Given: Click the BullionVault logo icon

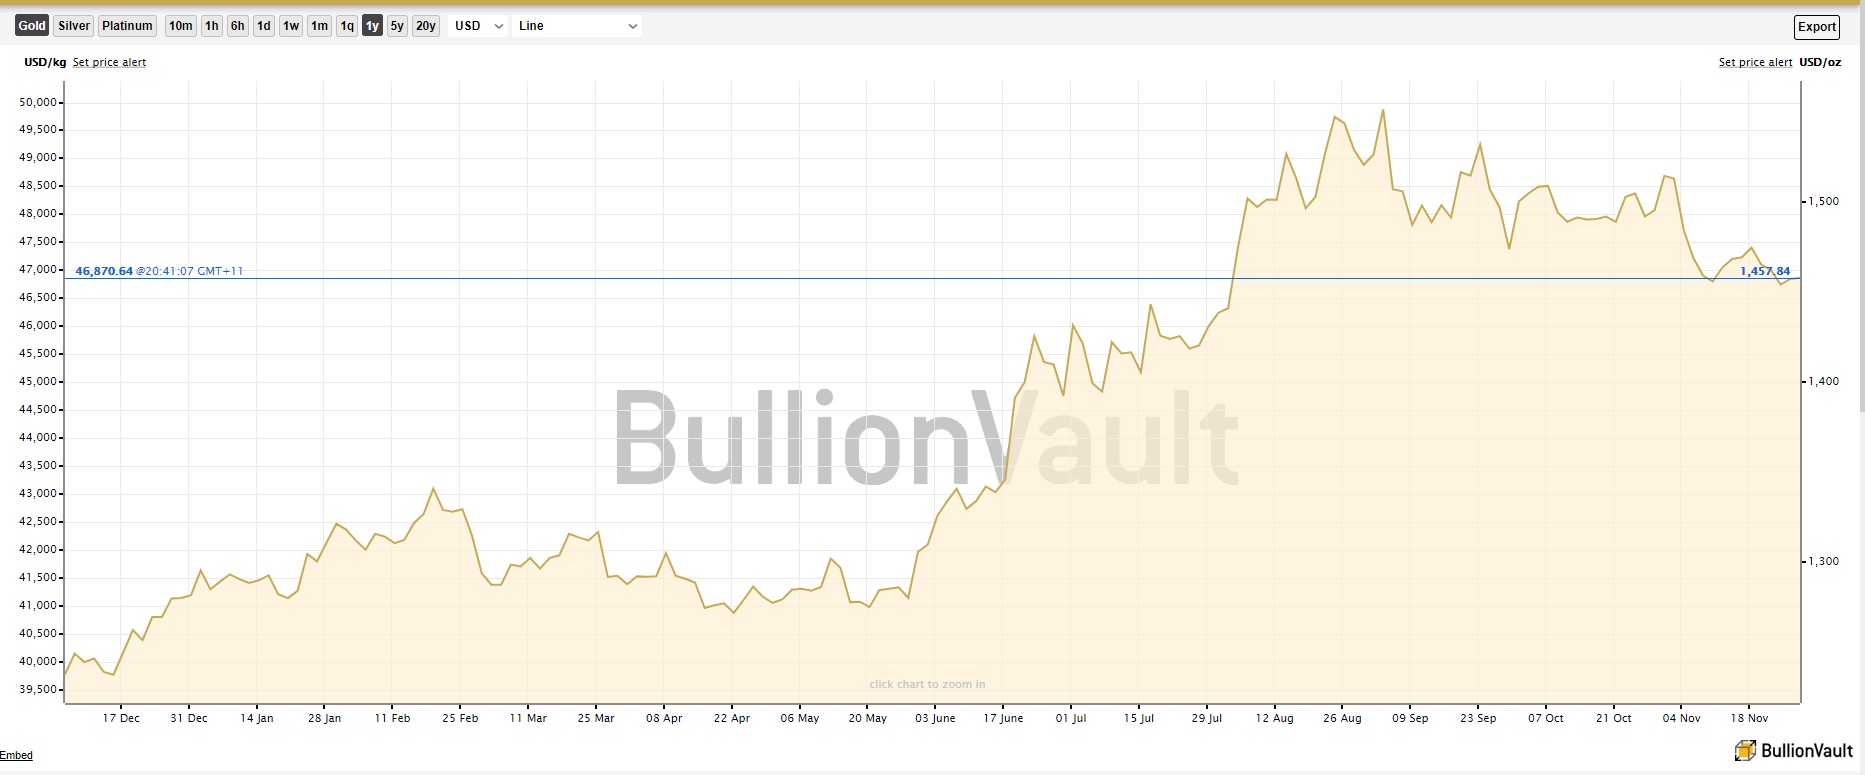Looking at the screenshot, I should (x=1745, y=750).
